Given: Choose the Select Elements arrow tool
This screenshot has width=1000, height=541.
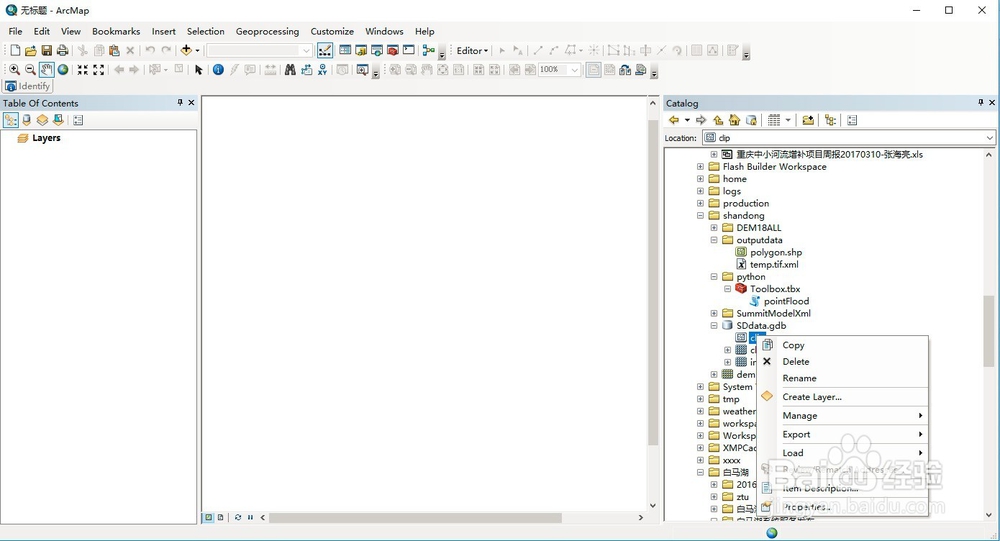Looking at the screenshot, I should coord(198,70).
